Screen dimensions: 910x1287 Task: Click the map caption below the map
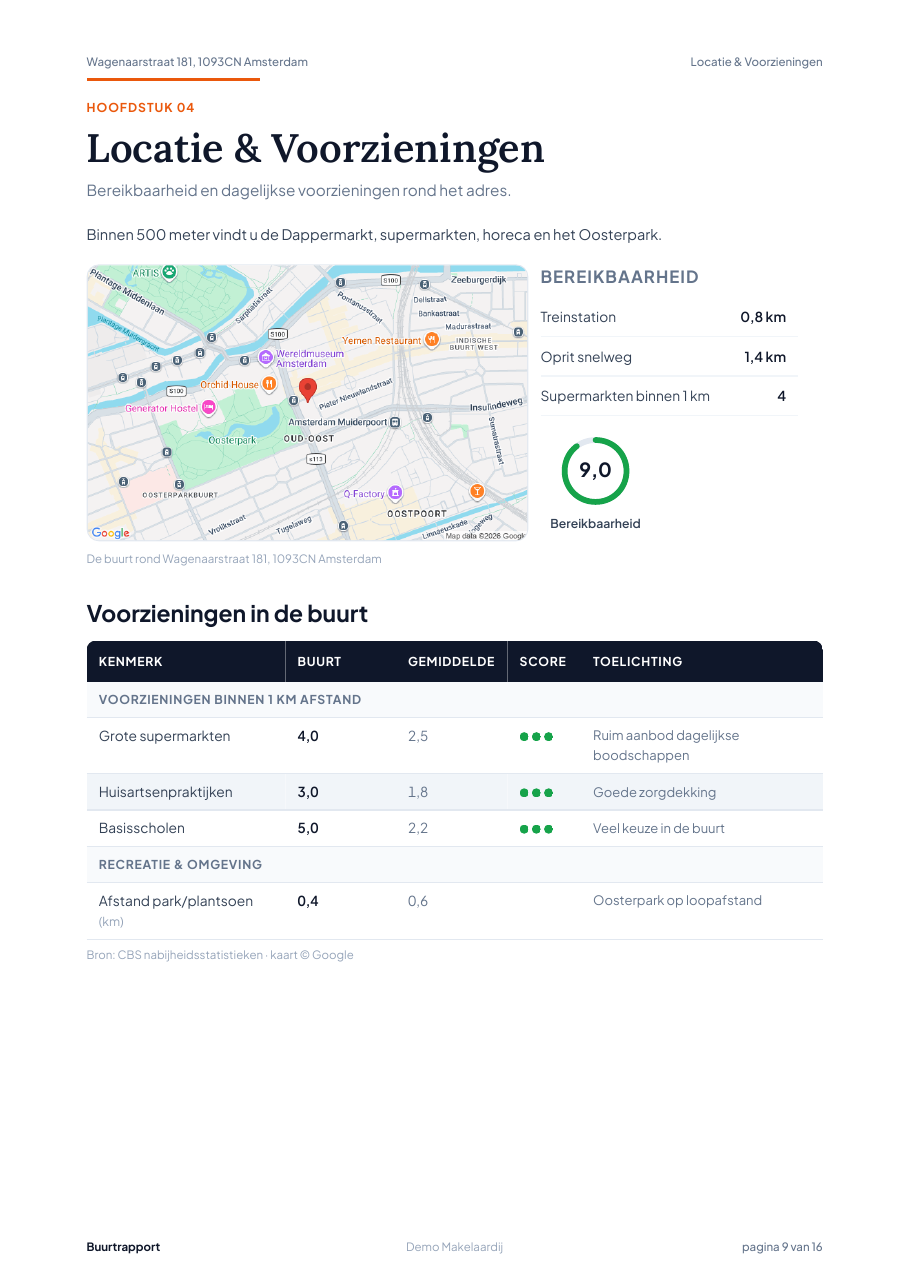234,559
